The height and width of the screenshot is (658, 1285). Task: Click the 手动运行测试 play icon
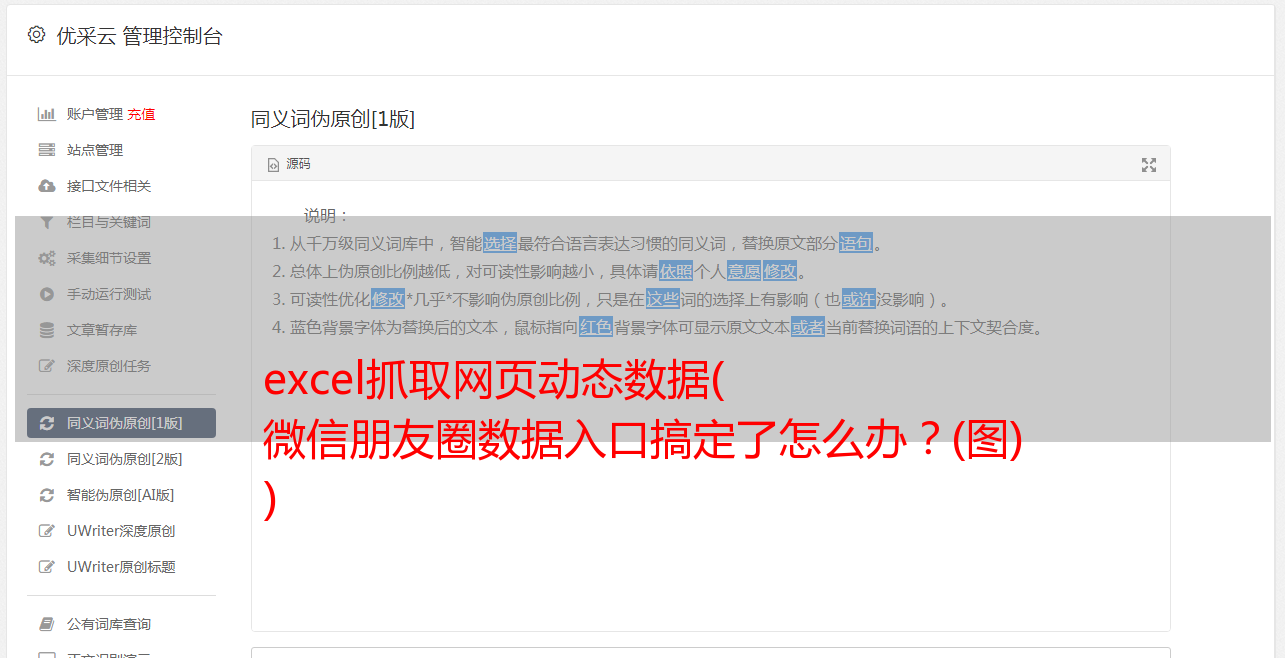coord(46,294)
